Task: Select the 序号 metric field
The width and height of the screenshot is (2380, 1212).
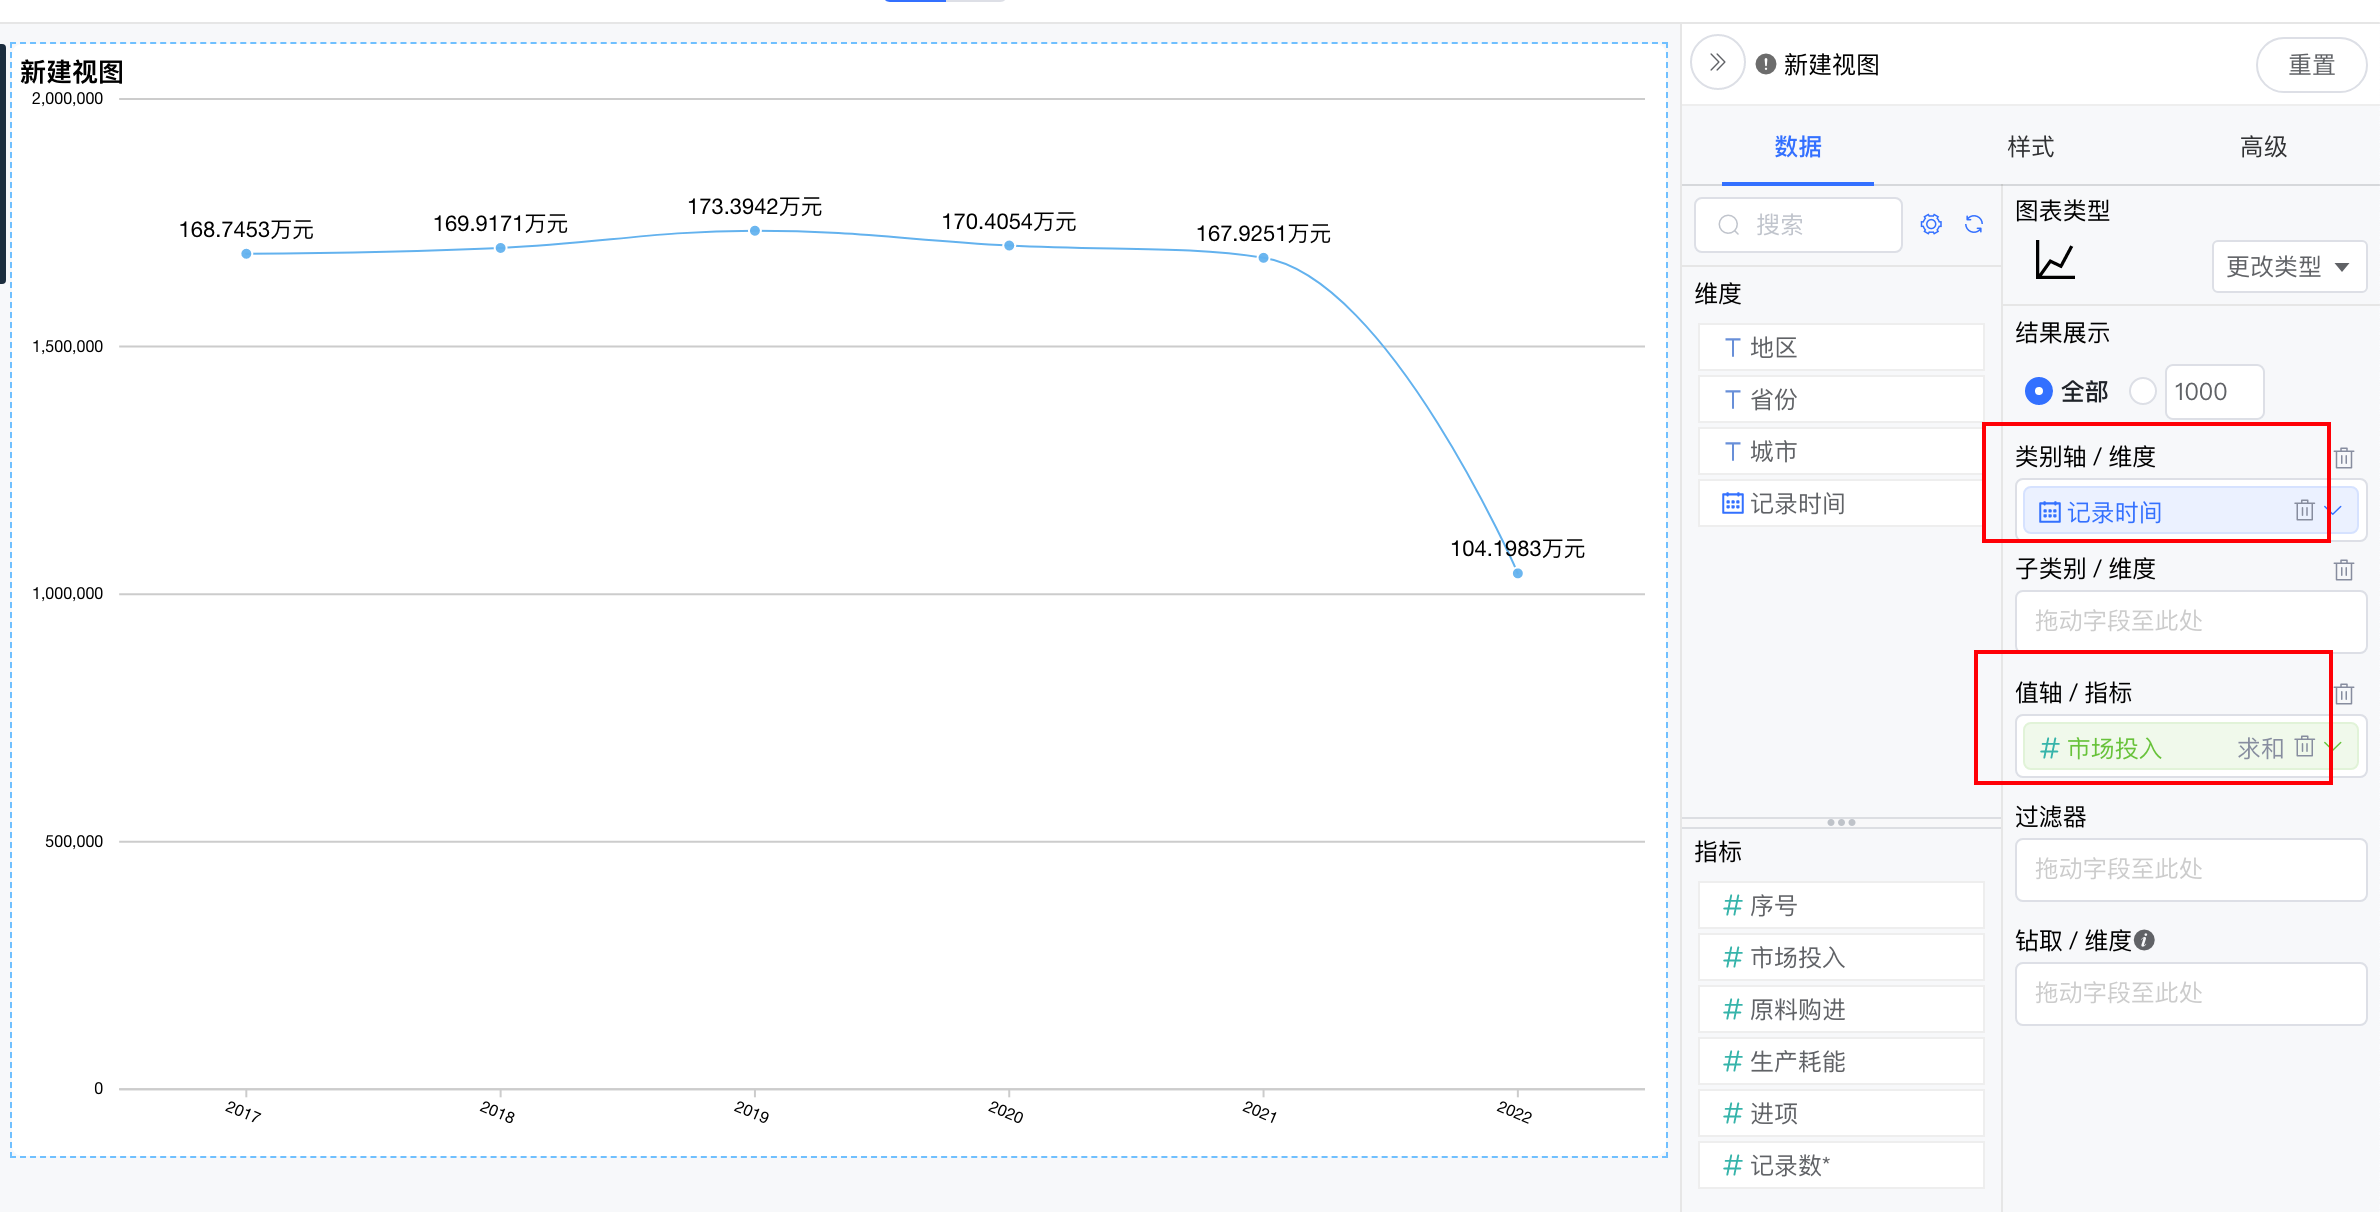Action: tap(1841, 905)
